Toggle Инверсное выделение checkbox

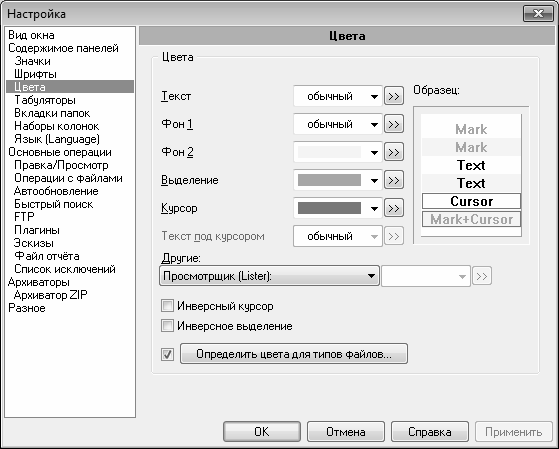pos(167,326)
